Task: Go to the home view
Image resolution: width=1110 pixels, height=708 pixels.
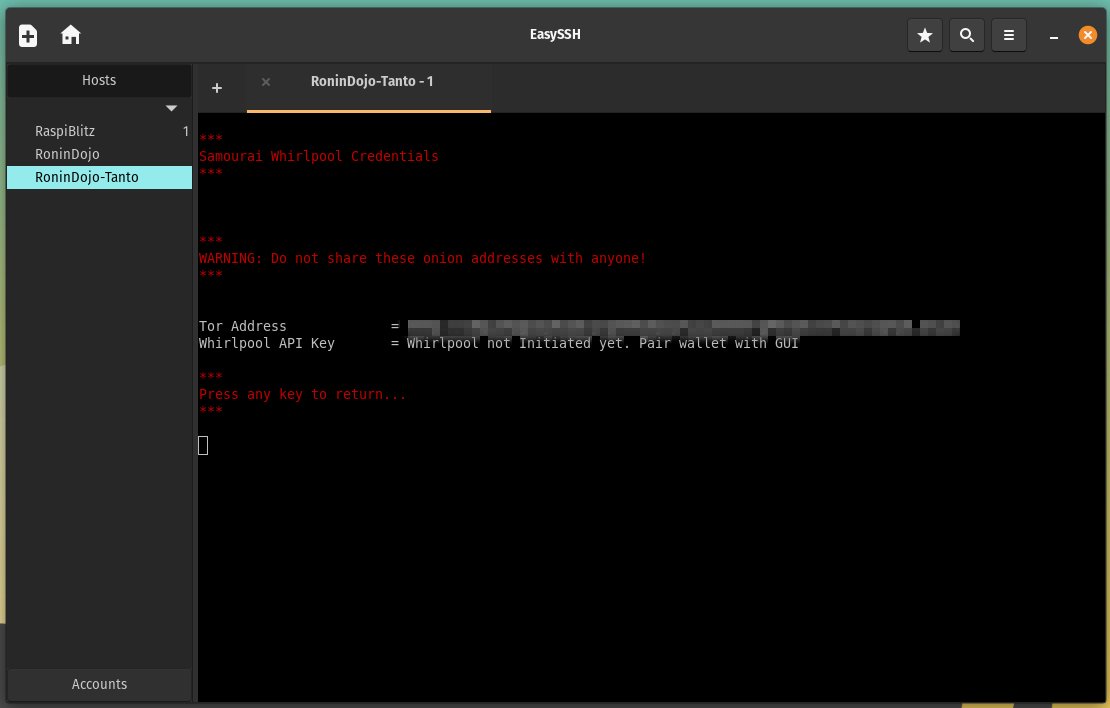Action: click(71, 35)
